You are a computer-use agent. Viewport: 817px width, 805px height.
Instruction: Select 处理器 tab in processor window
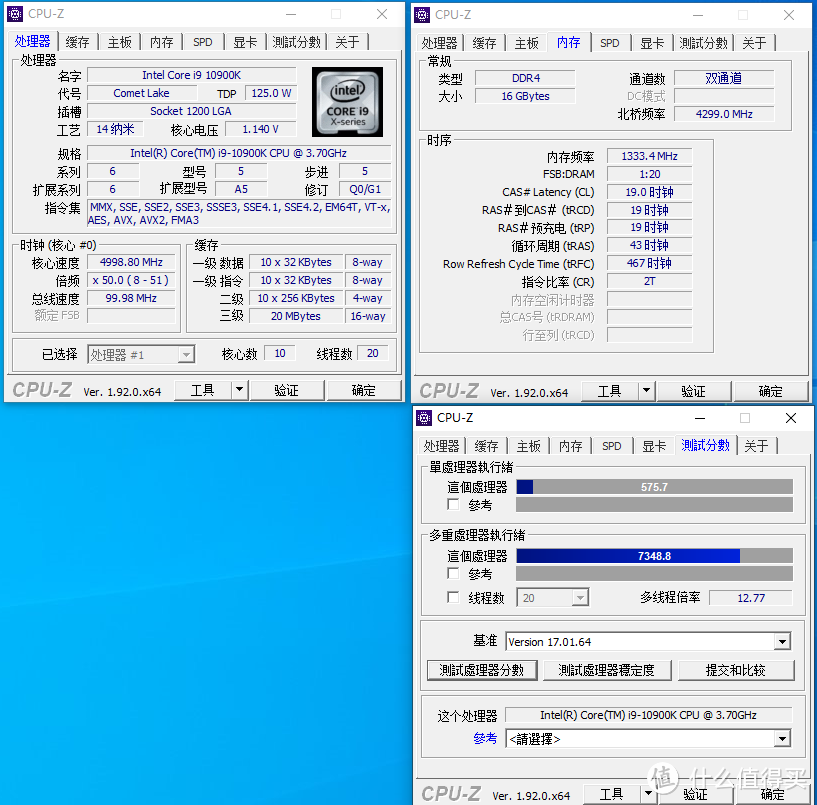pos(32,41)
